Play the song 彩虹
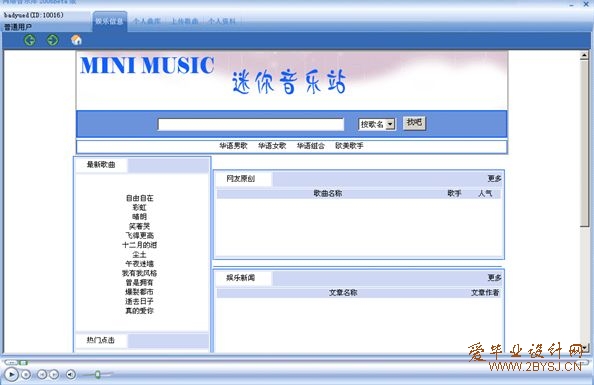This screenshot has height=385, width=594. (139, 208)
